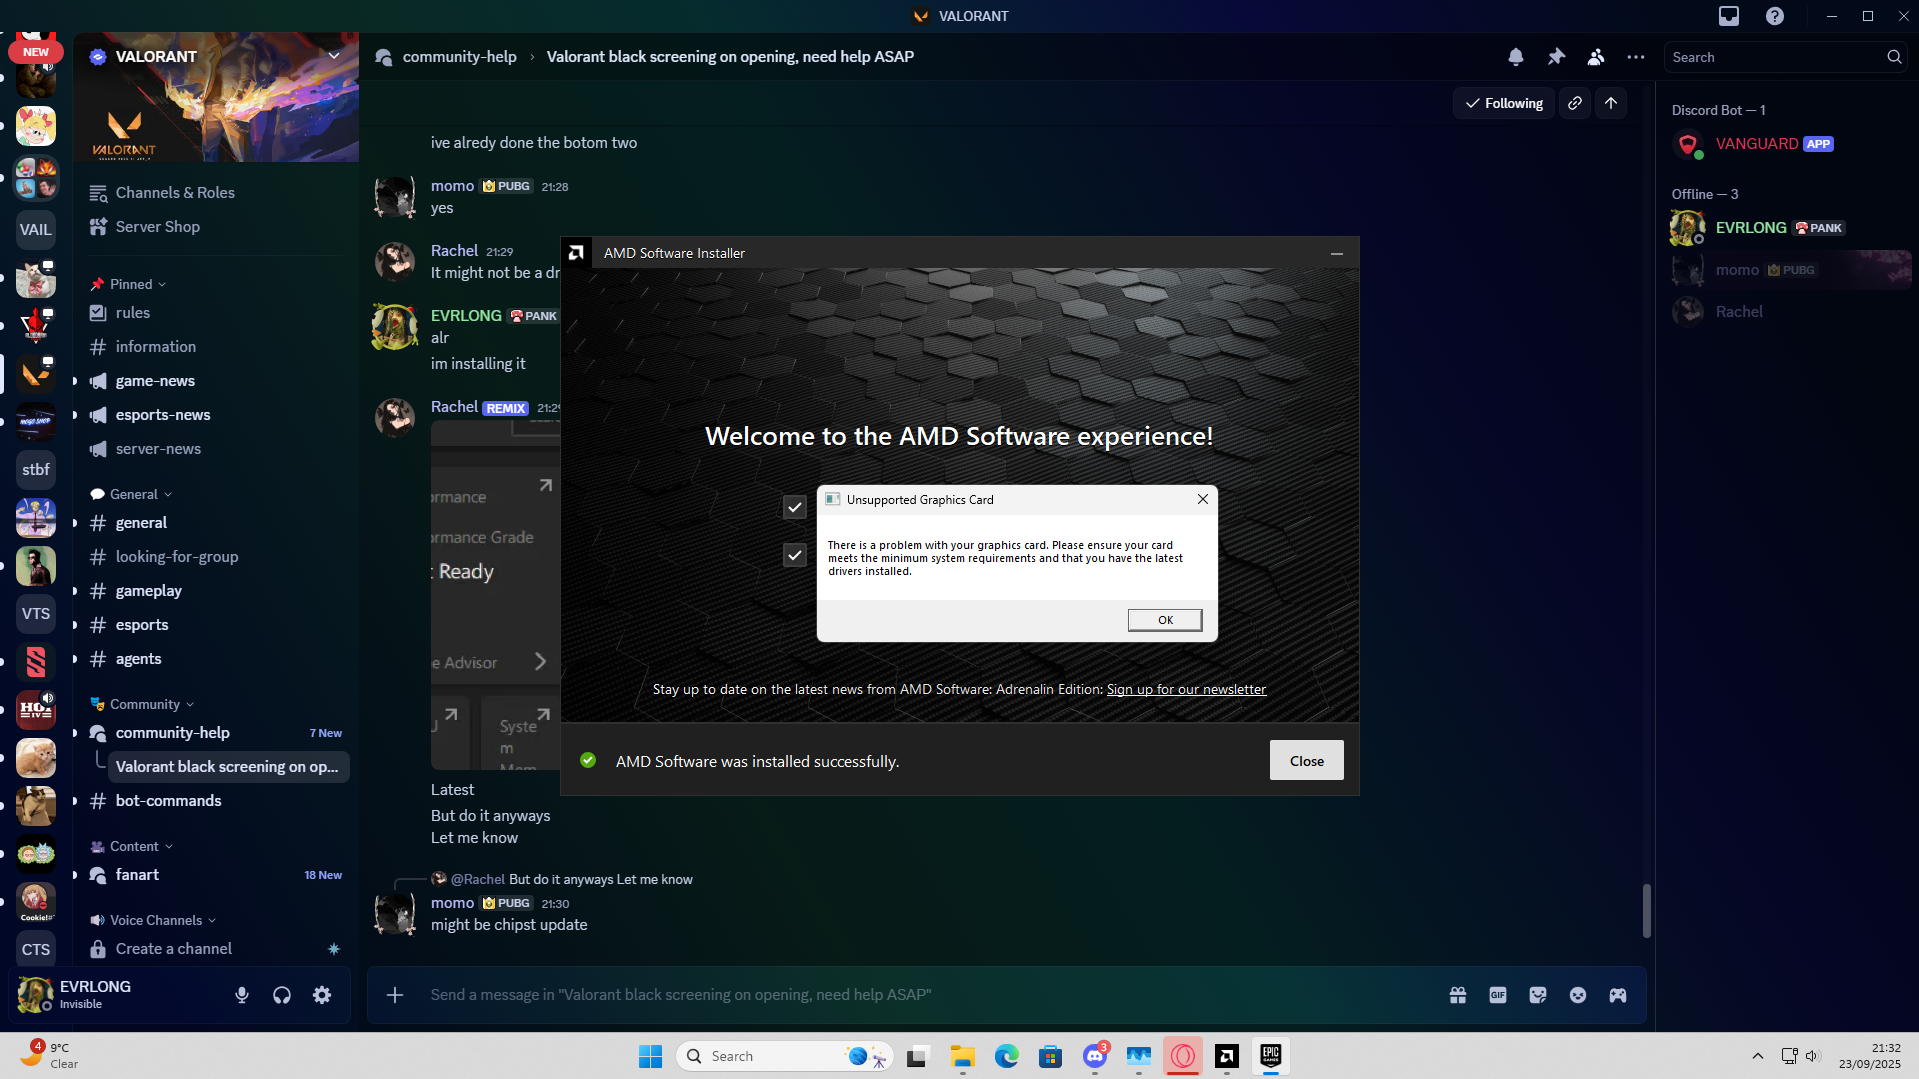Jump to top arrow button

(1611, 103)
